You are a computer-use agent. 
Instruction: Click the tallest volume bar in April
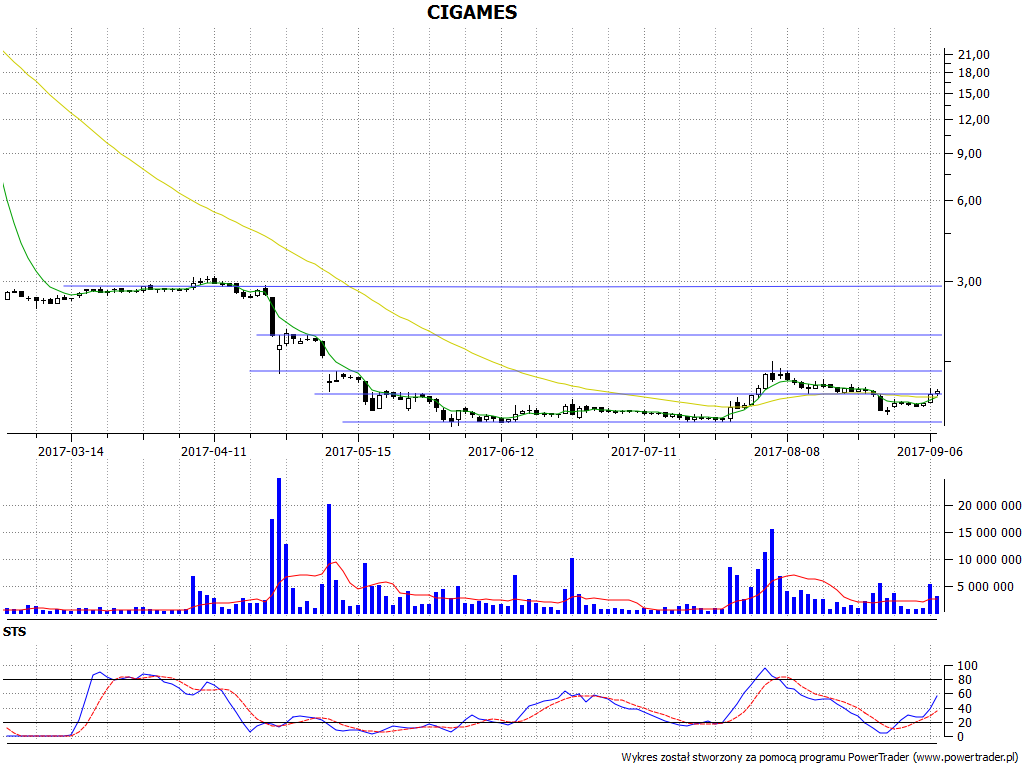[x=279, y=546]
